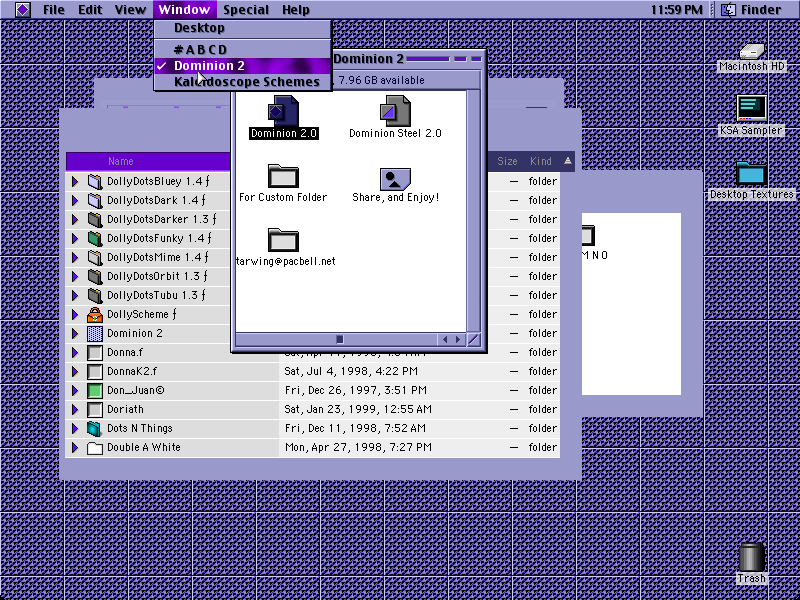Open the For Custom Folder icon
This screenshot has height=600, width=800.
click(283, 176)
